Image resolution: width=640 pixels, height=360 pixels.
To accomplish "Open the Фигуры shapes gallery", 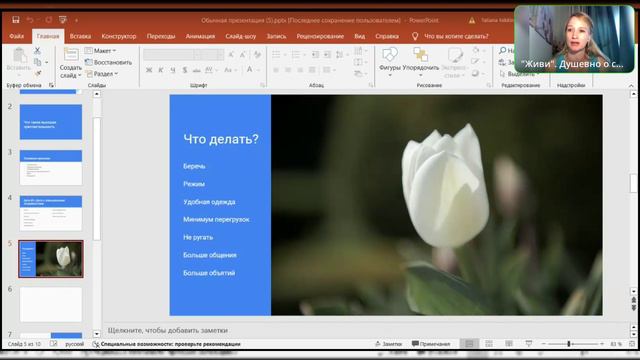I will click(389, 62).
